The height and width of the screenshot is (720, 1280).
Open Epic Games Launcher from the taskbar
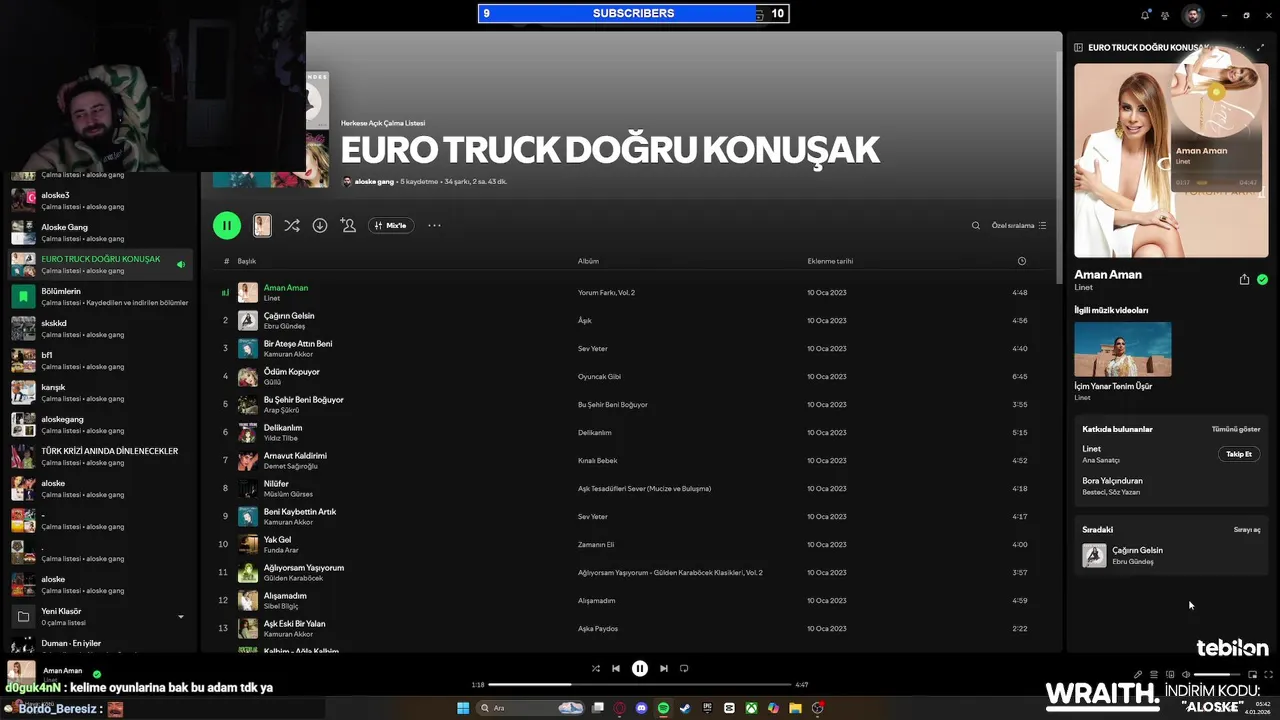pyautogui.click(x=707, y=708)
